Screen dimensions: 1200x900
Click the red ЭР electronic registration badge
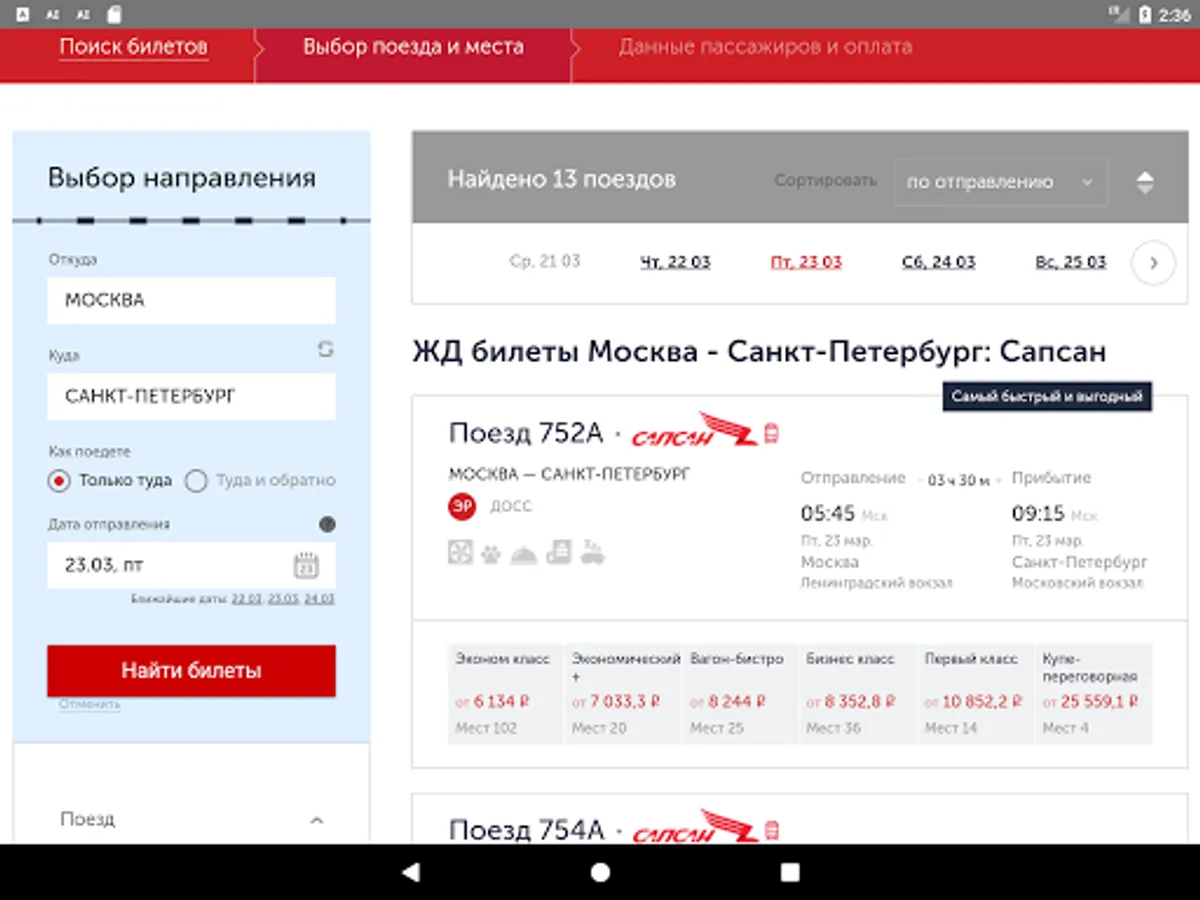point(462,507)
